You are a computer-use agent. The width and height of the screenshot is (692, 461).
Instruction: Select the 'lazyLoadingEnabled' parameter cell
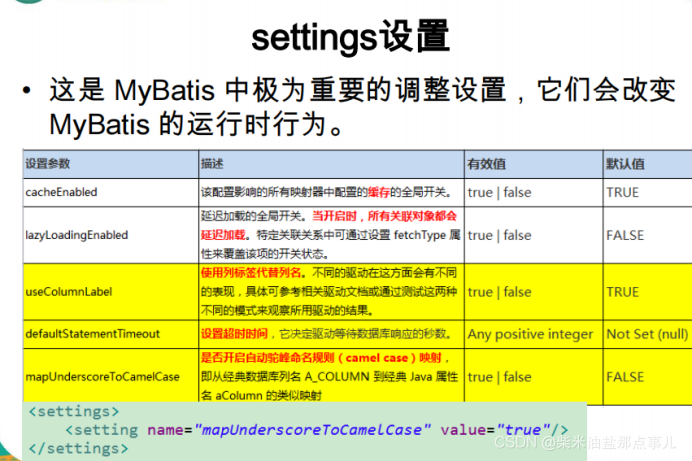click(x=110, y=235)
